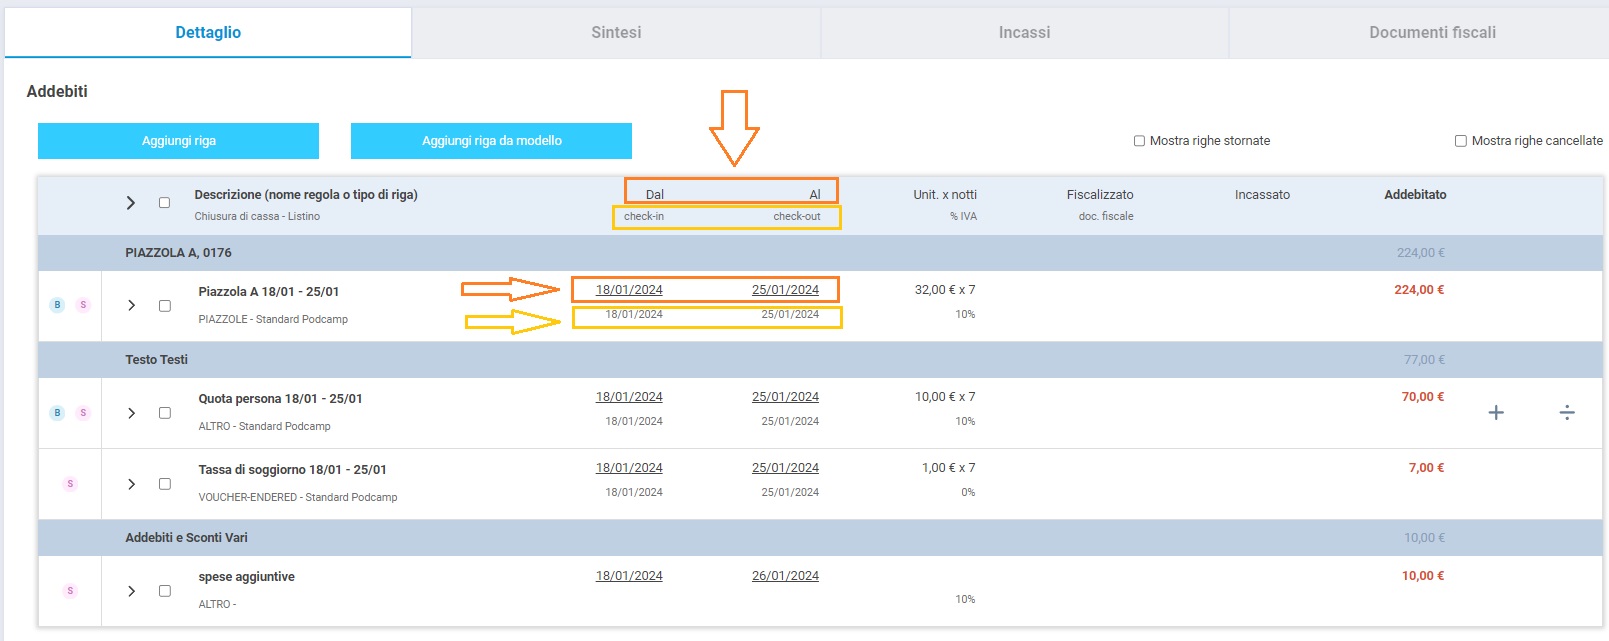
Task: Tick the checkbox for Piazzola A 18/01 - 25/01
Action: pyautogui.click(x=165, y=306)
